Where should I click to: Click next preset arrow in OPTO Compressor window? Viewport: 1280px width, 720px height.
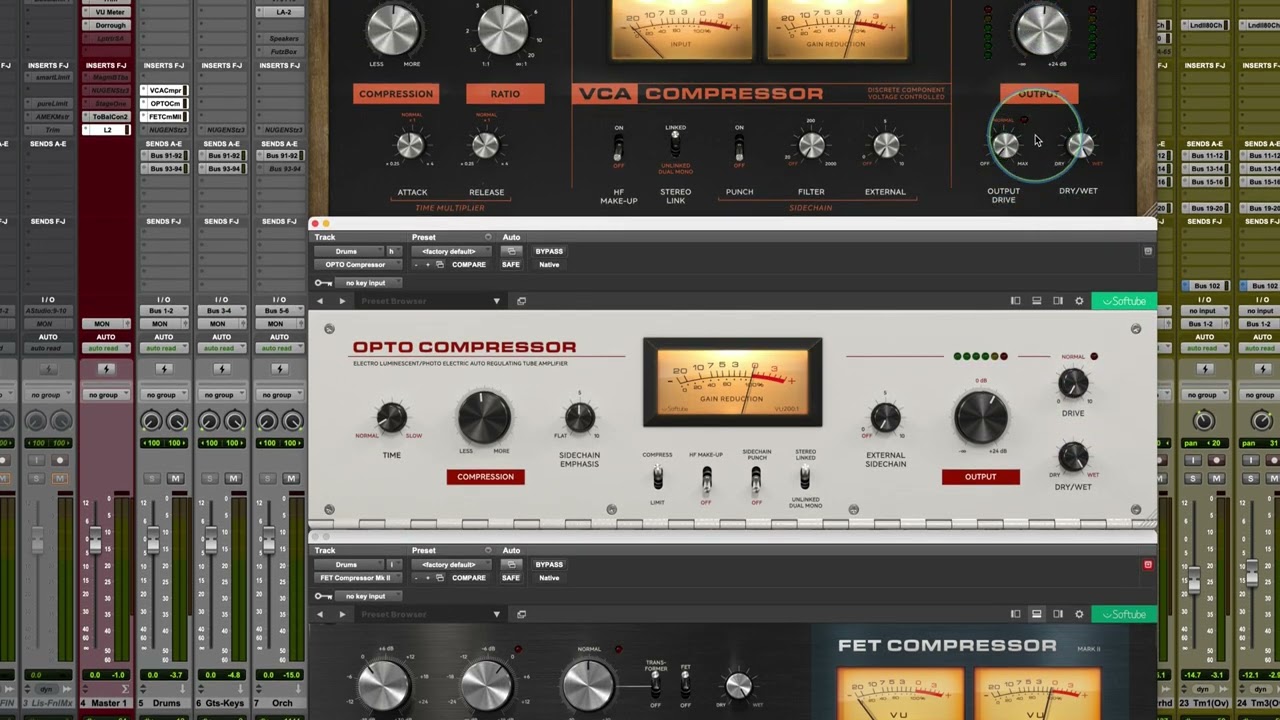342,301
